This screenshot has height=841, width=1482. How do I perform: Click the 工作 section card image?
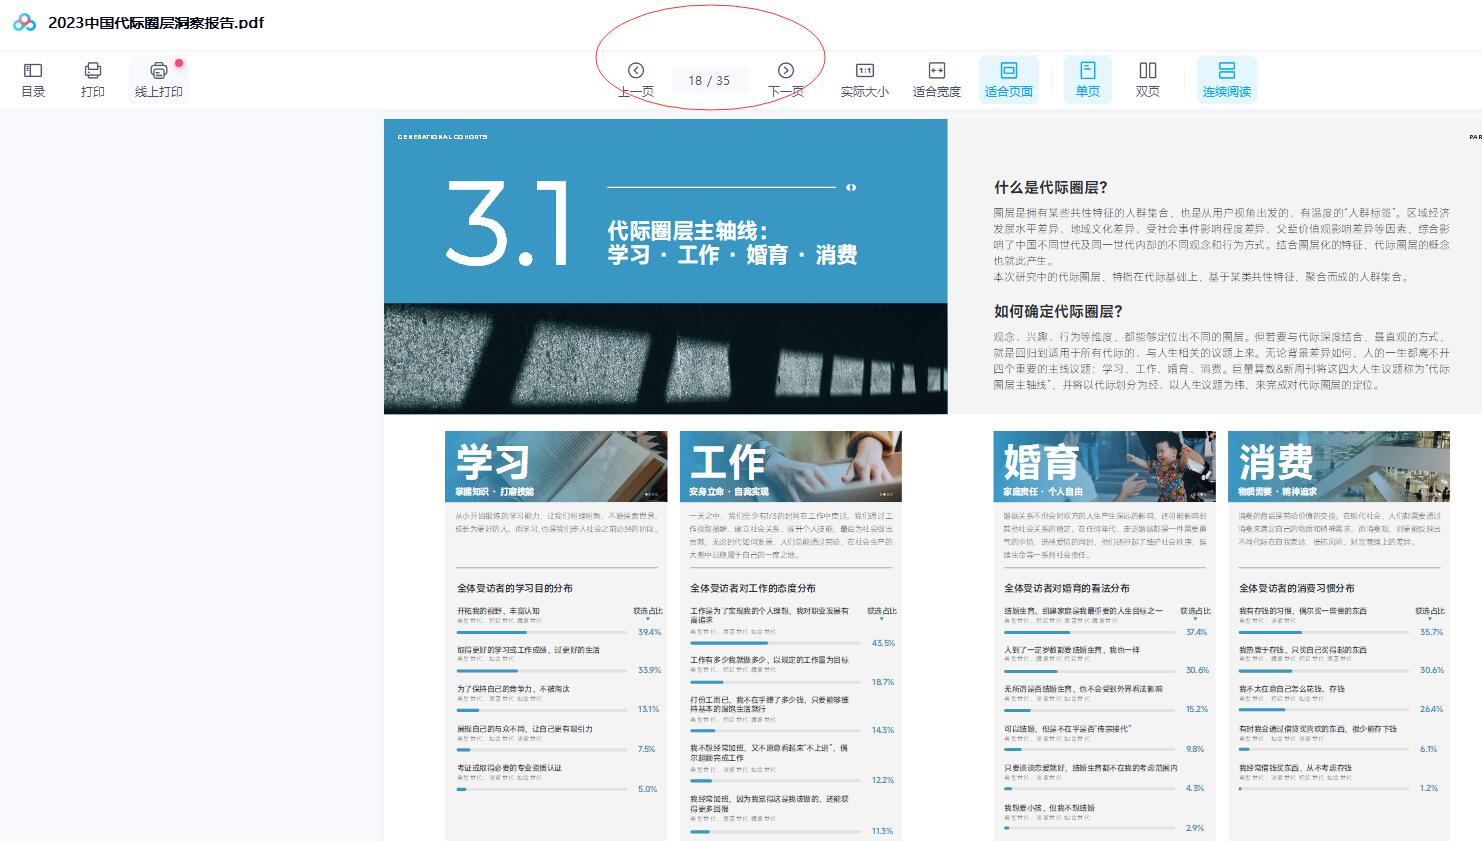pos(791,465)
